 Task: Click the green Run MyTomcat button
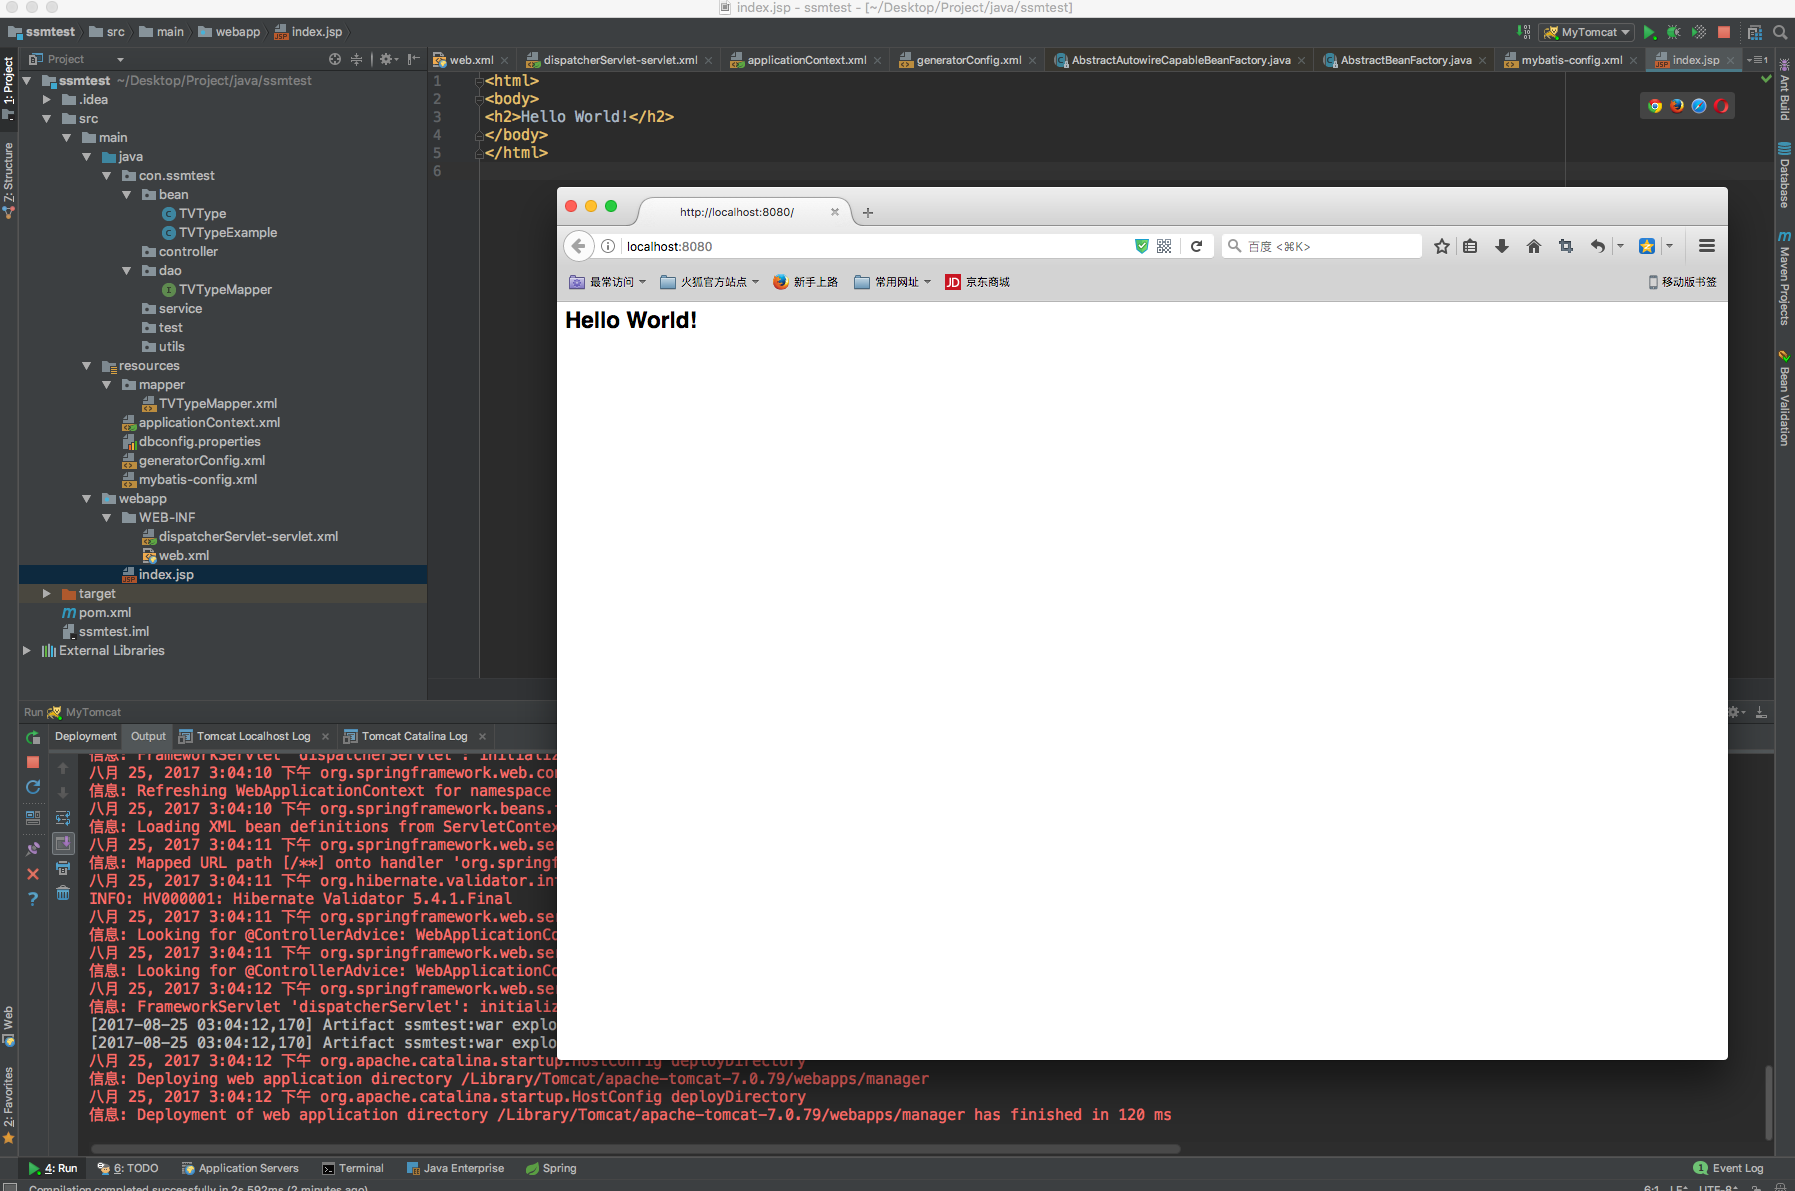coord(1649,33)
